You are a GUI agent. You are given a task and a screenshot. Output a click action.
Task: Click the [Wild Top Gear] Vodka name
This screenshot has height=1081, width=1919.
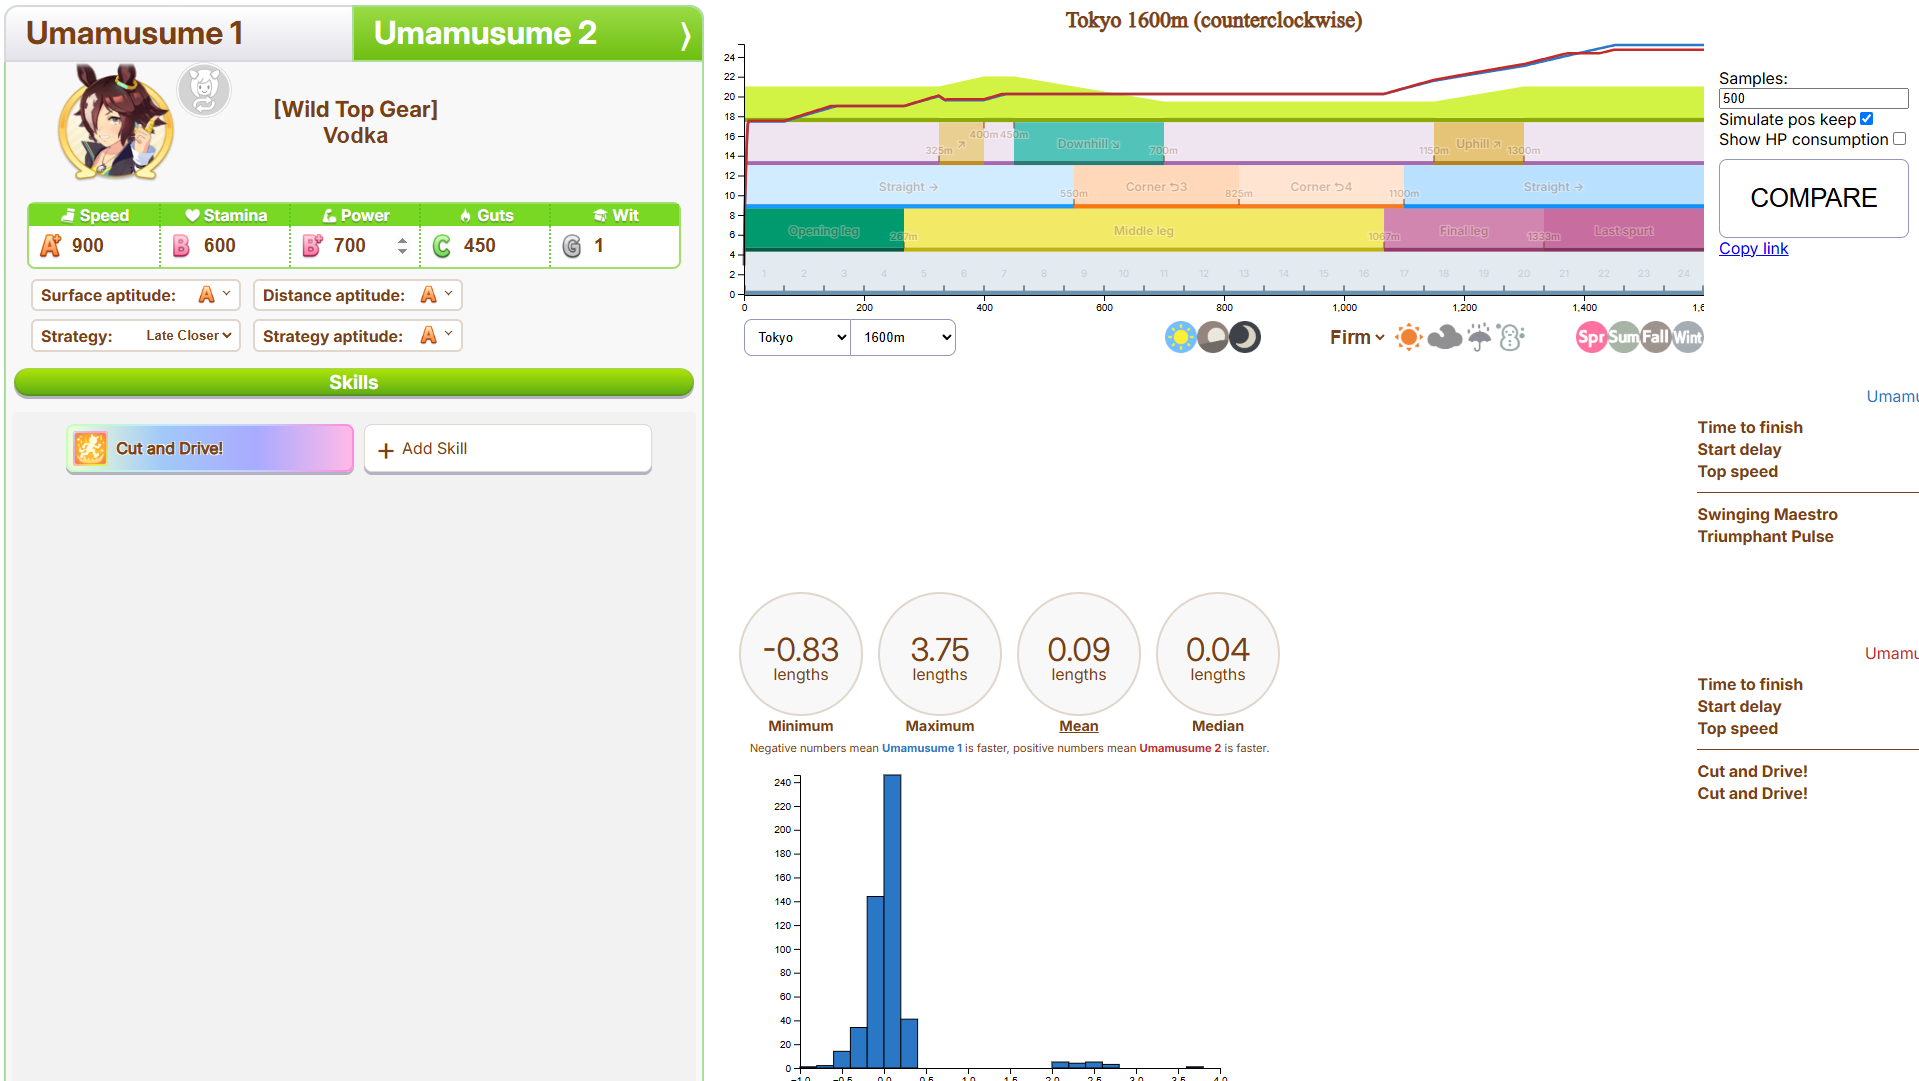(356, 122)
